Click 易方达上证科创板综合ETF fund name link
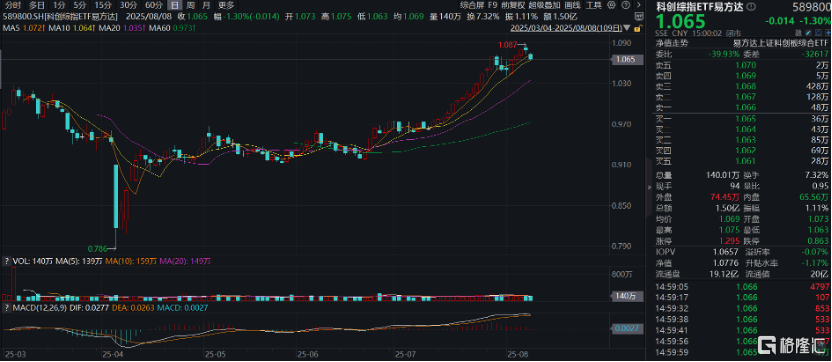The image size is (832, 362). (781, 42)
